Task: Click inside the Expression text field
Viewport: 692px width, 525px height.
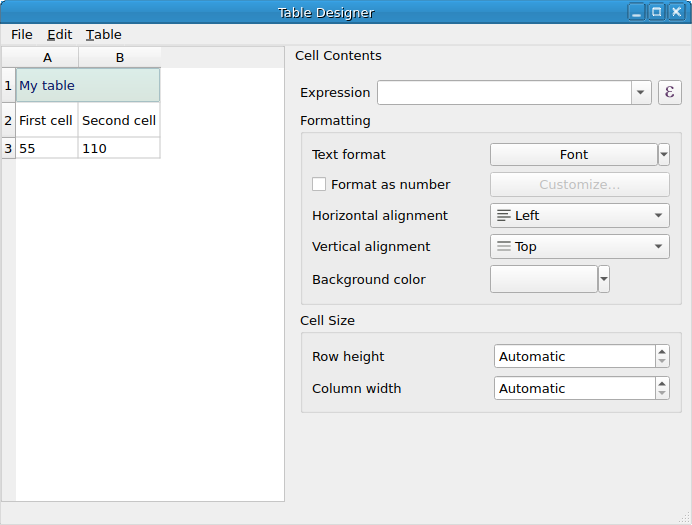Action: point(504,93)
